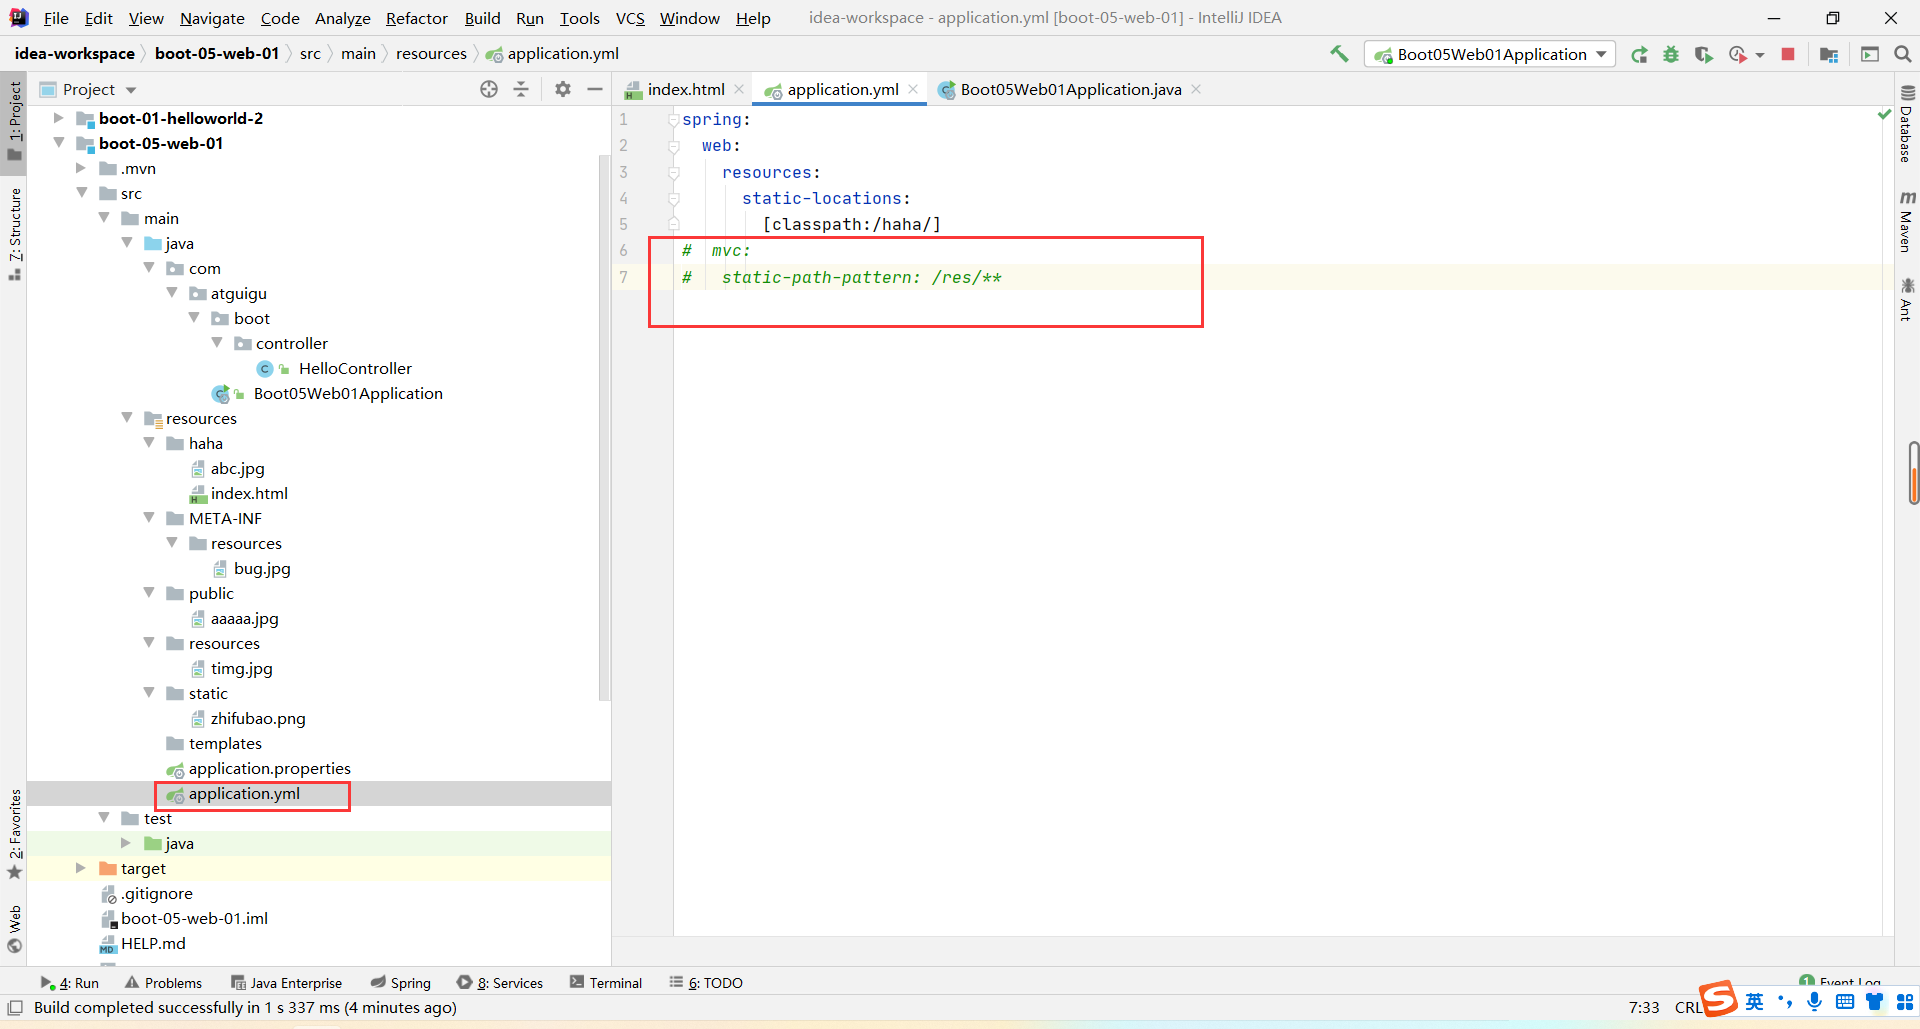Click the locate-file crosshair icon in Project panel
Screen dimensions: 1920x1029
[x=489, y=89]
